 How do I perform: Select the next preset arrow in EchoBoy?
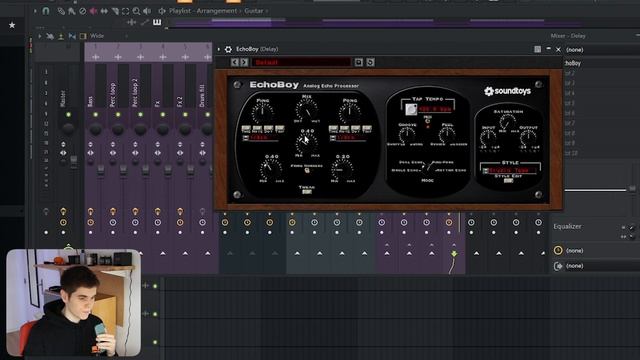[244, 62]
